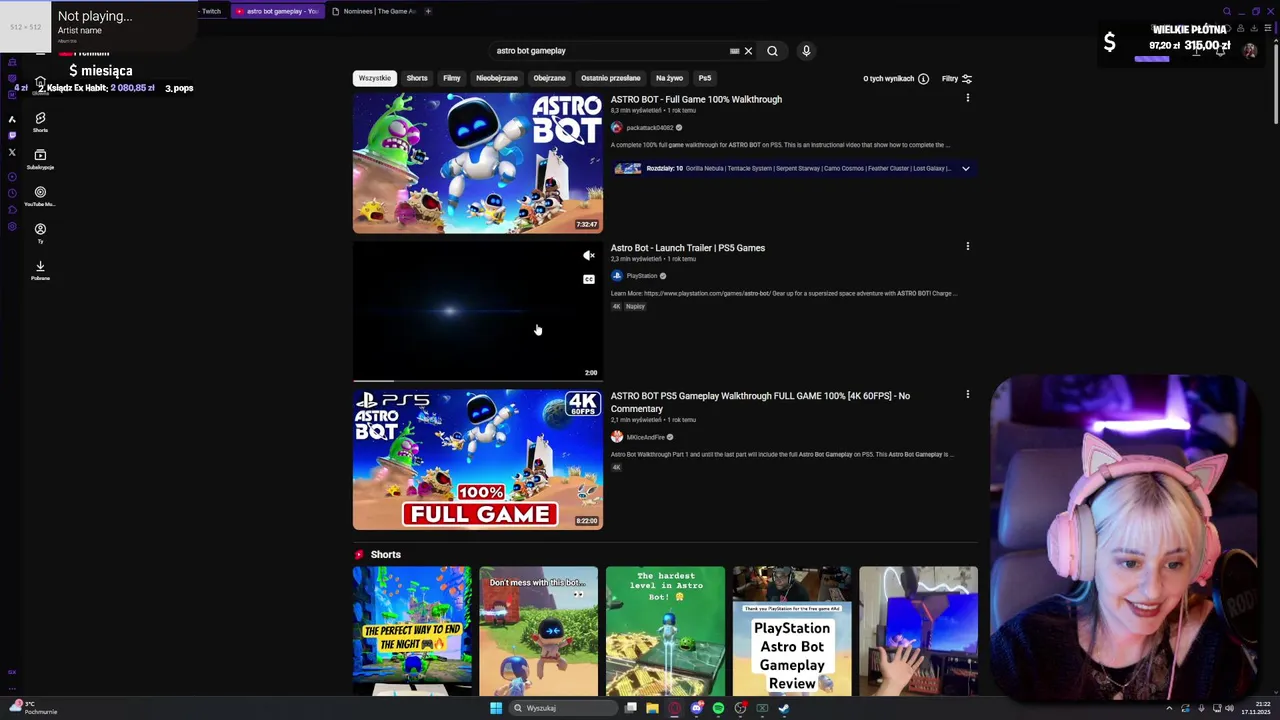Image resolution: width=1280 pixels, height=720 pixels.
Task: Open info about these results icon
Action: tap(923, 79)
